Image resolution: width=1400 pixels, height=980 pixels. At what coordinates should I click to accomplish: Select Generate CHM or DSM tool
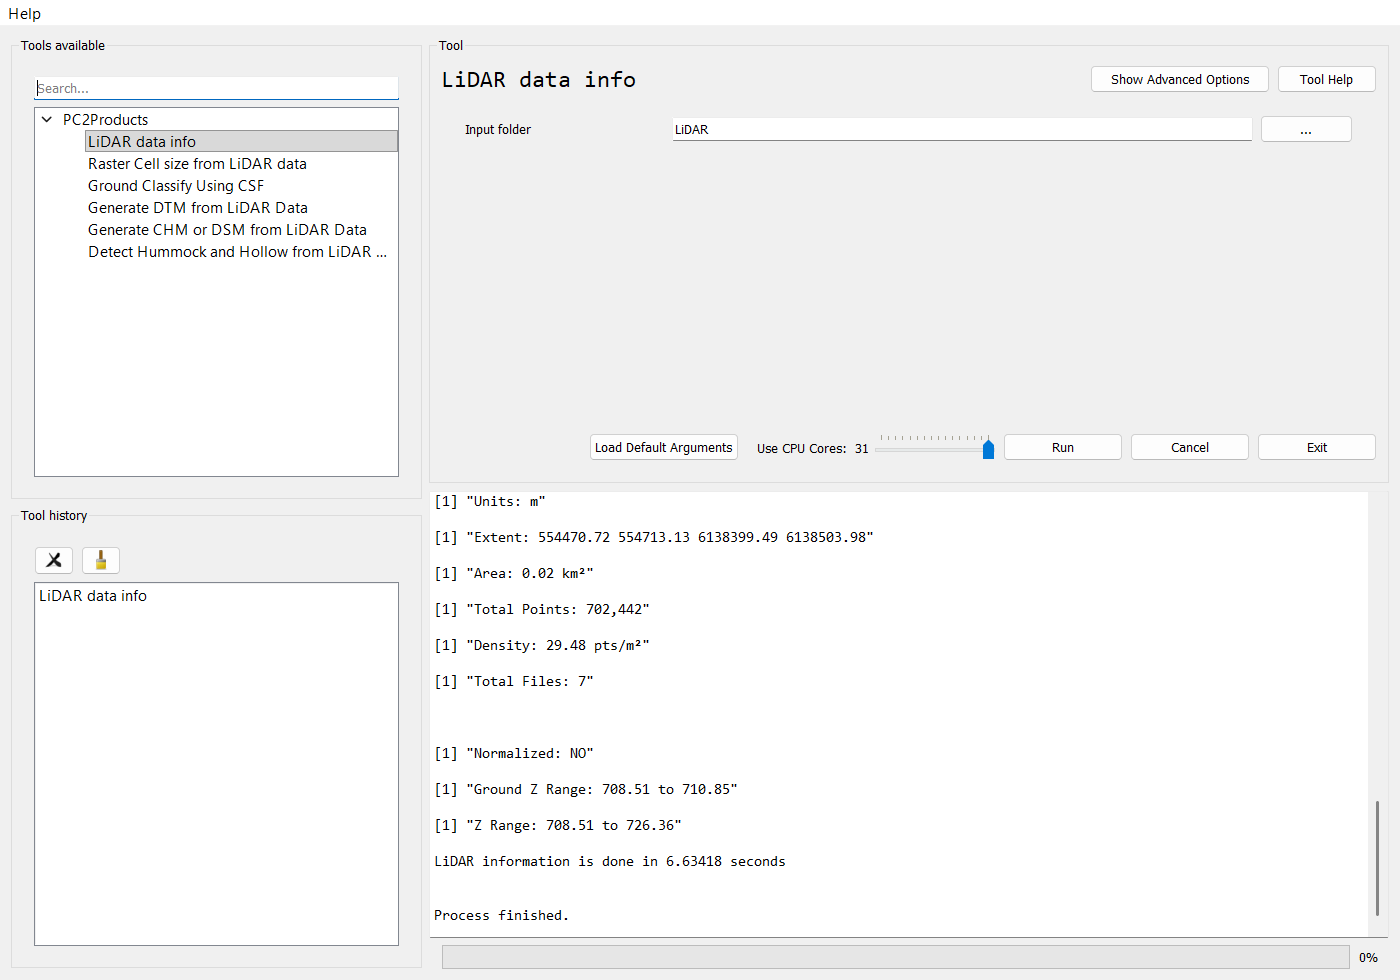(227, 229)
